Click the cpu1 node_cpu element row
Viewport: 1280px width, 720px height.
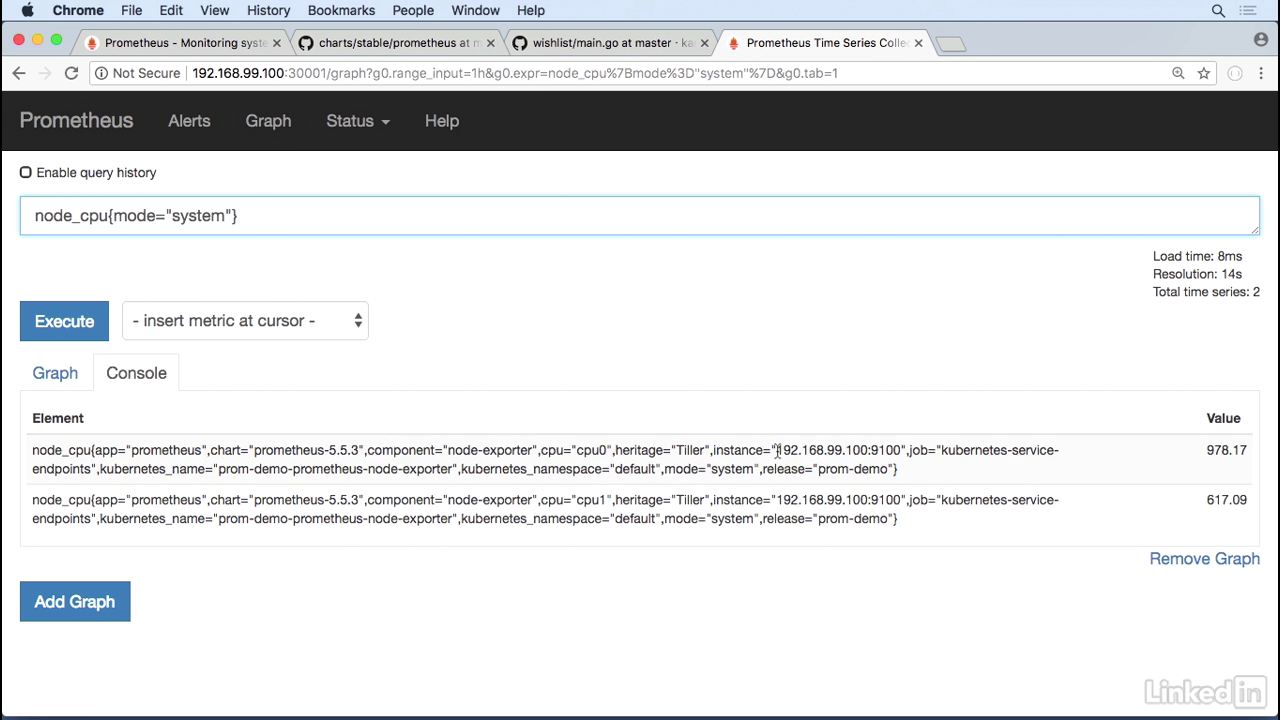pyautogui.click(x=640, y=509)
